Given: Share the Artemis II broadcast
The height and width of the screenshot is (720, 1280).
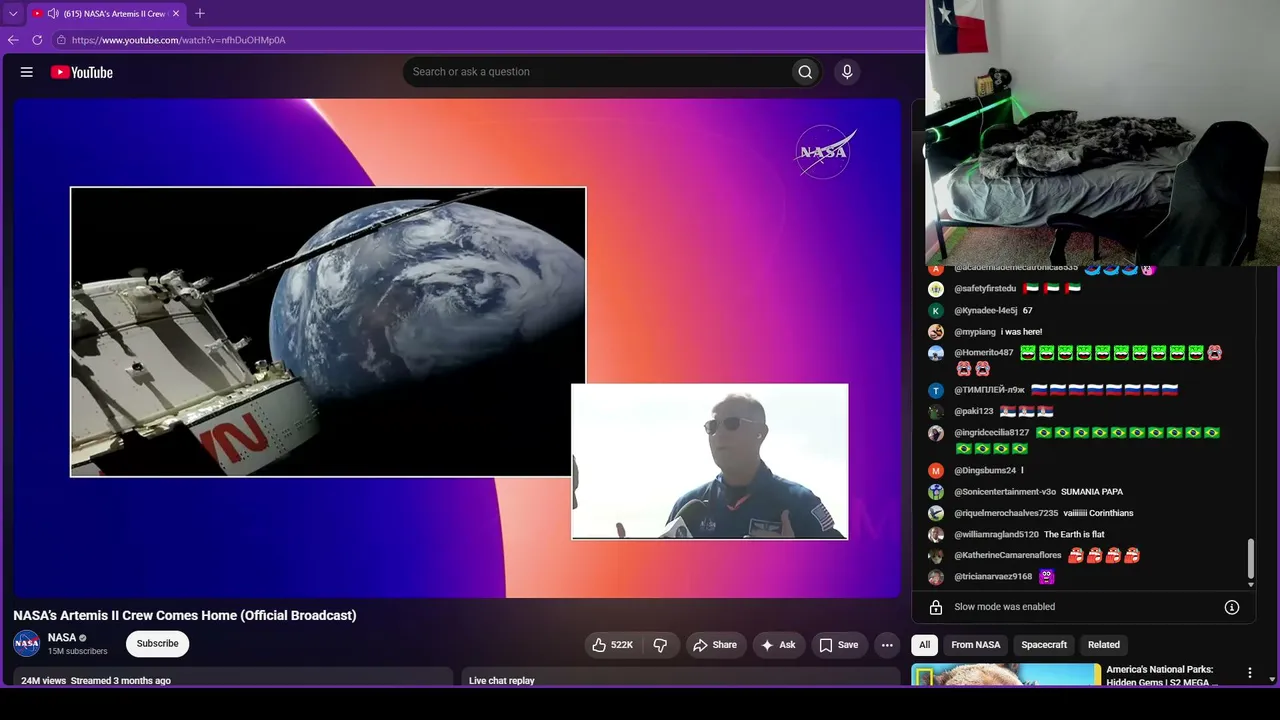Looking at the screenshot, I should 715,645.
